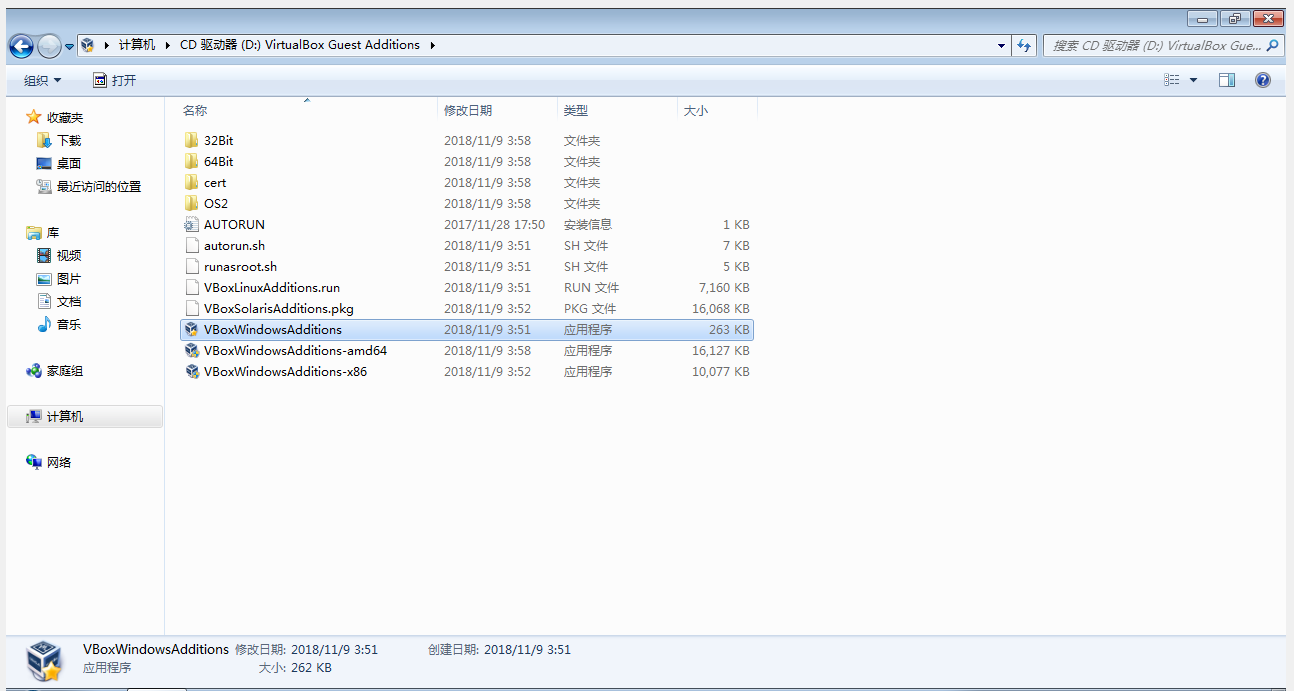Screen dimensions: 1294x691
Task: Select the file name VBoxSolarisAdditions.pkg
Action: 279,309
